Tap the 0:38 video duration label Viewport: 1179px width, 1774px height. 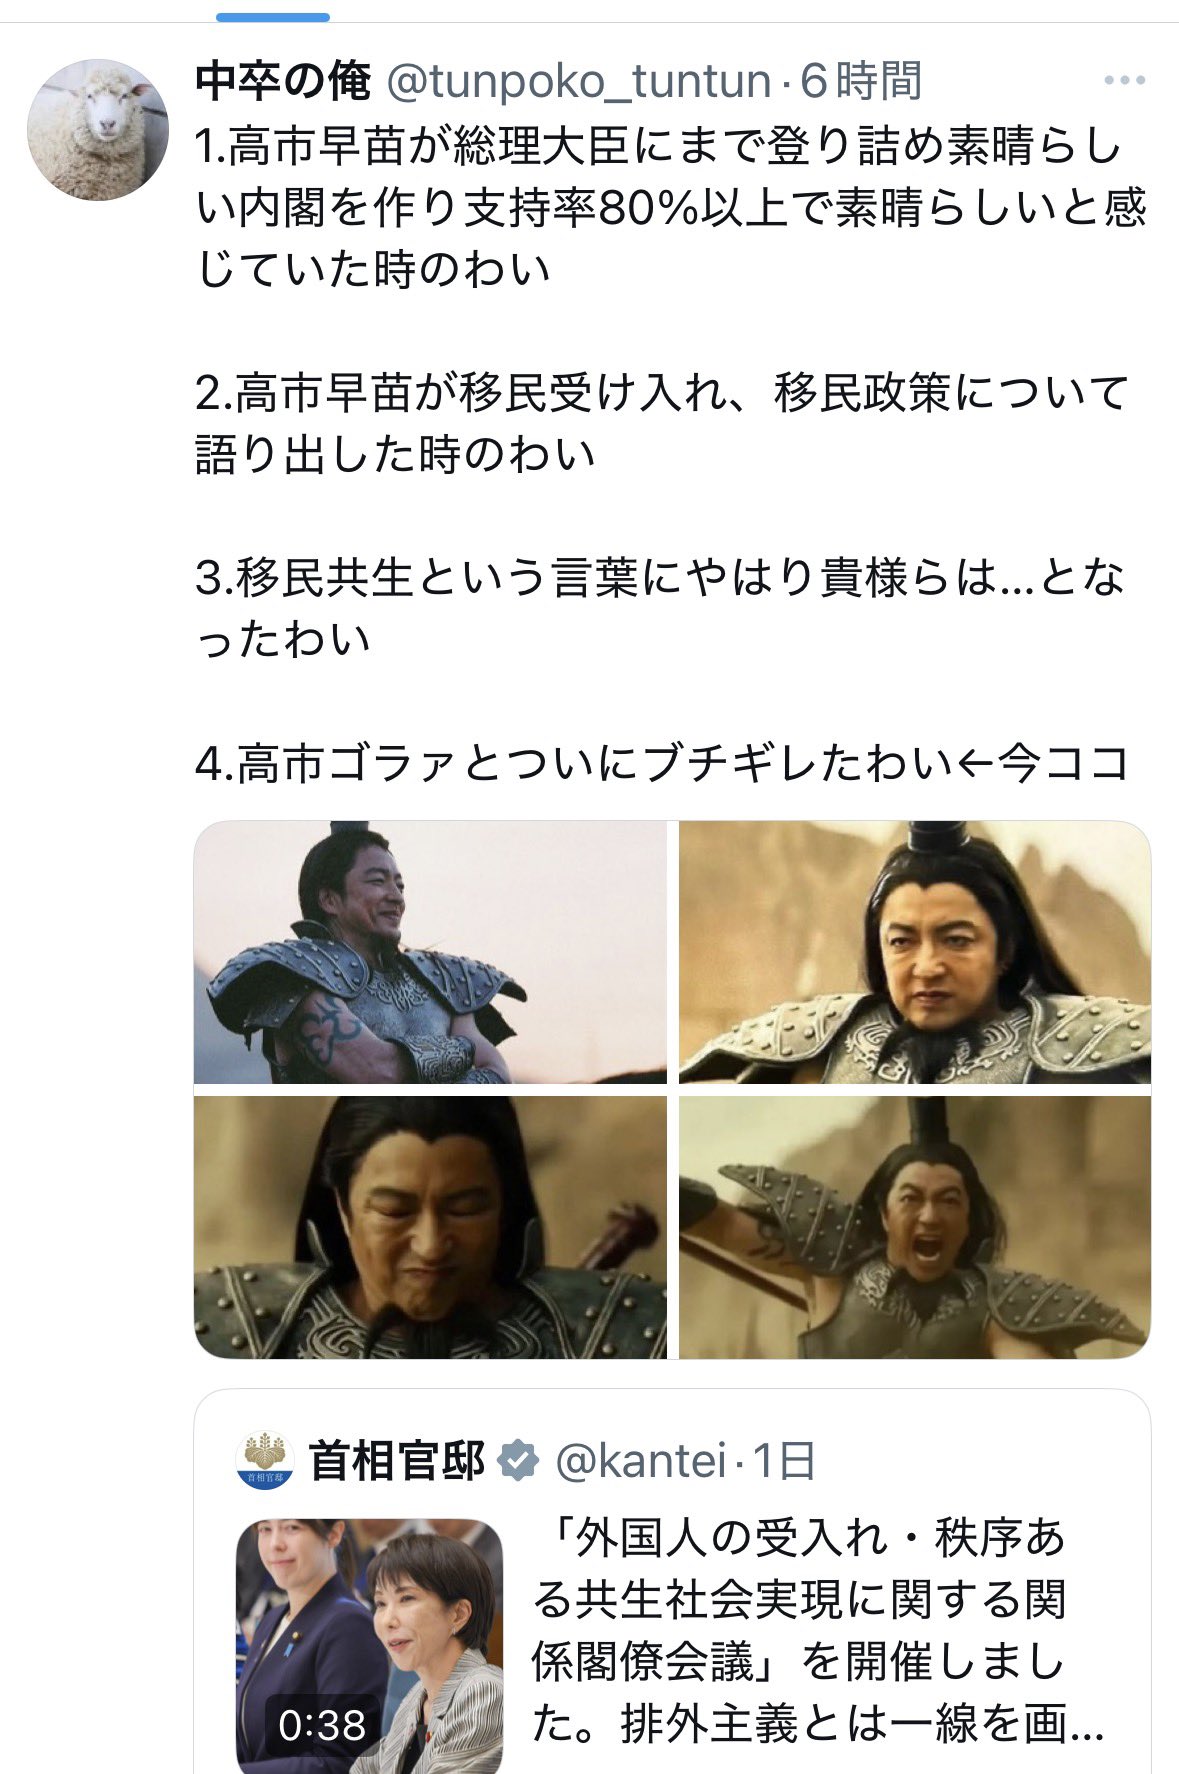coord(322,1725)
